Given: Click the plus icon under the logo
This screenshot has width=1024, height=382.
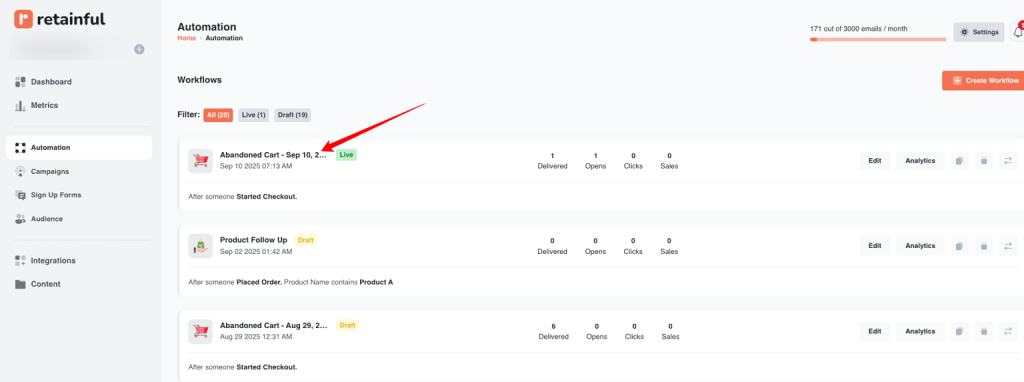Looking at the screenshot, I should click(139, 49).
